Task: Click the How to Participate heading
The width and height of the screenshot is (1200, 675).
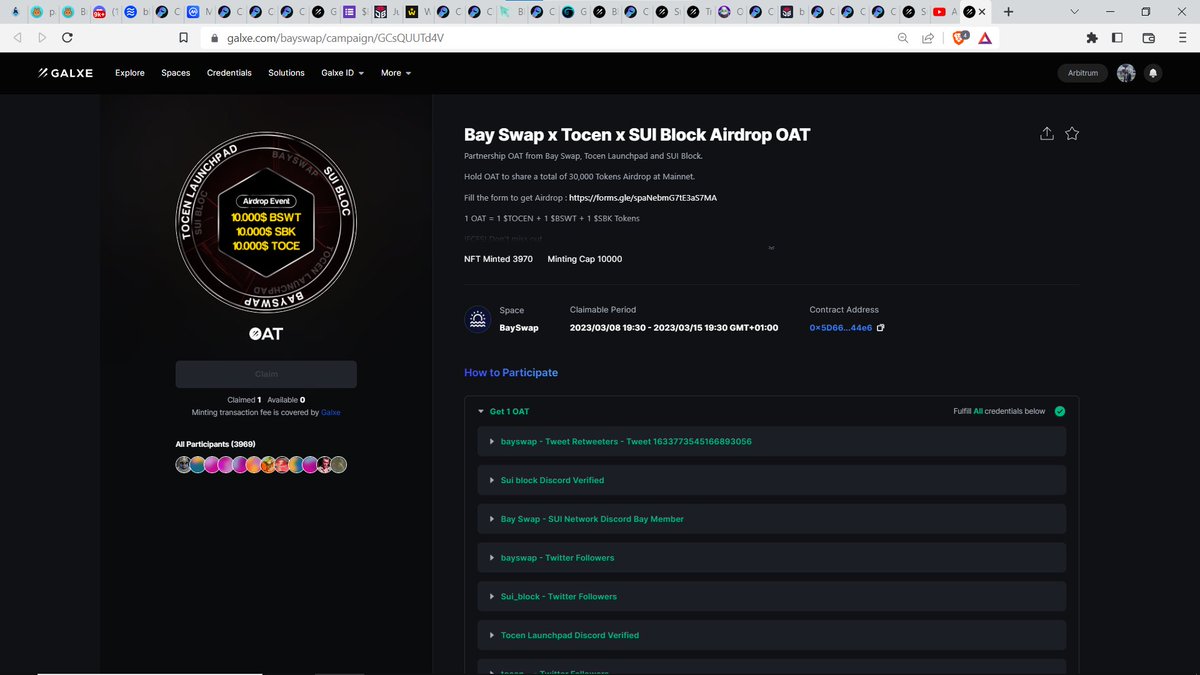Action: point(511,373)
